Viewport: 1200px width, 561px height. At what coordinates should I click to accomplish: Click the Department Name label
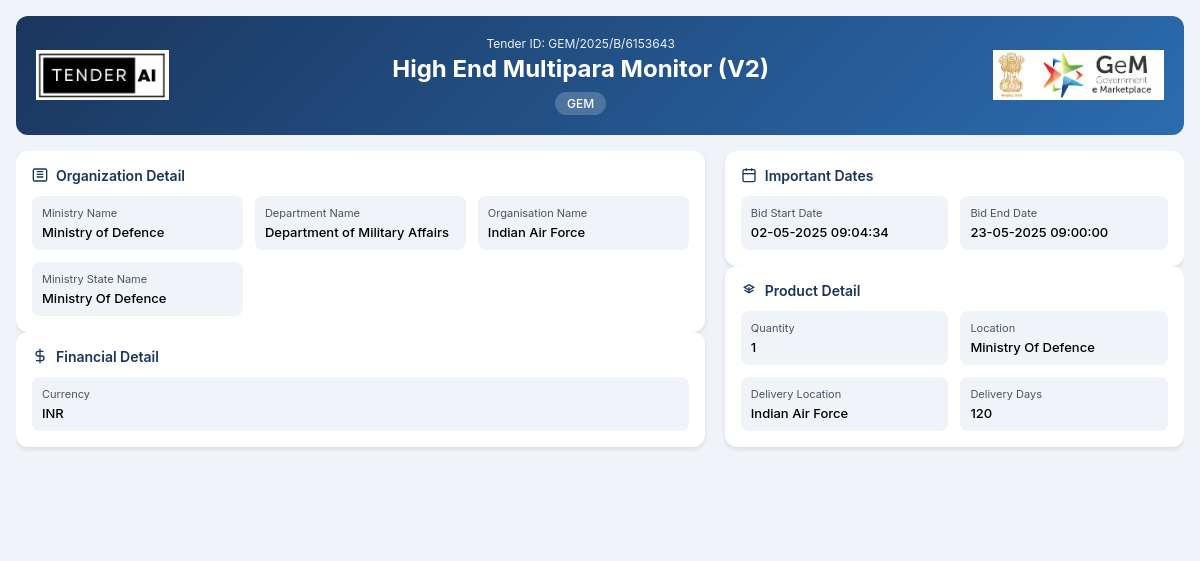[312, 213]
